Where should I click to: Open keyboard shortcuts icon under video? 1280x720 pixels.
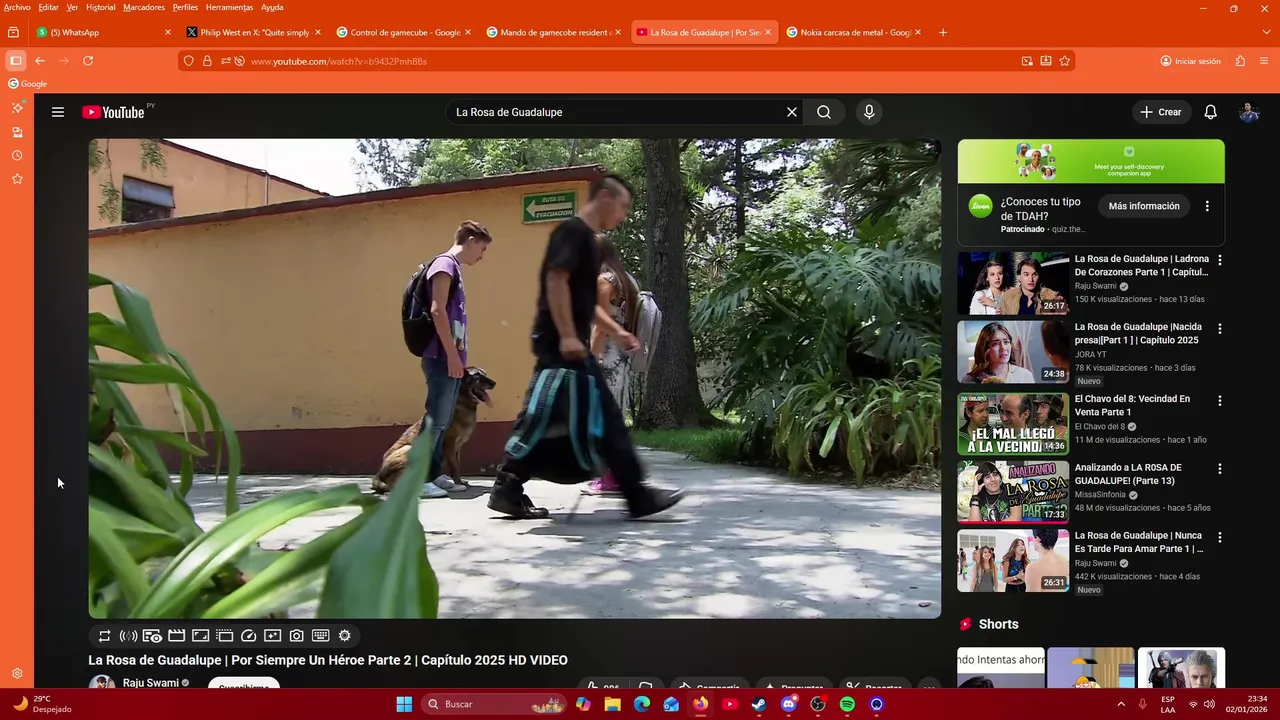tap(320, 636)
